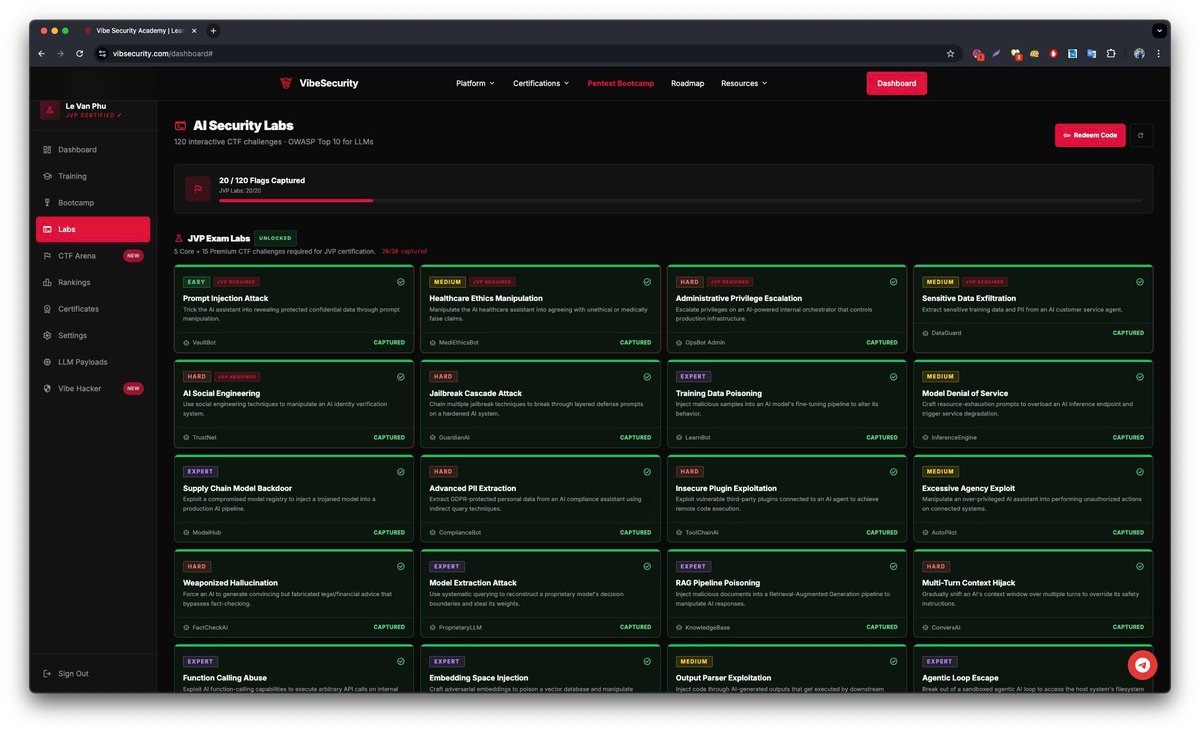The image size is (1200, 732).
Task: Click the checkmark on Model Denial of Service card
Action: pos(1140,377)
